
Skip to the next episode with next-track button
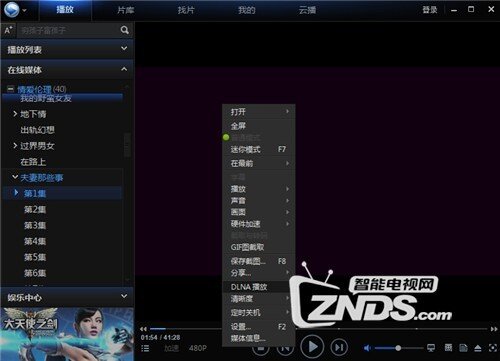coord(339,348)
